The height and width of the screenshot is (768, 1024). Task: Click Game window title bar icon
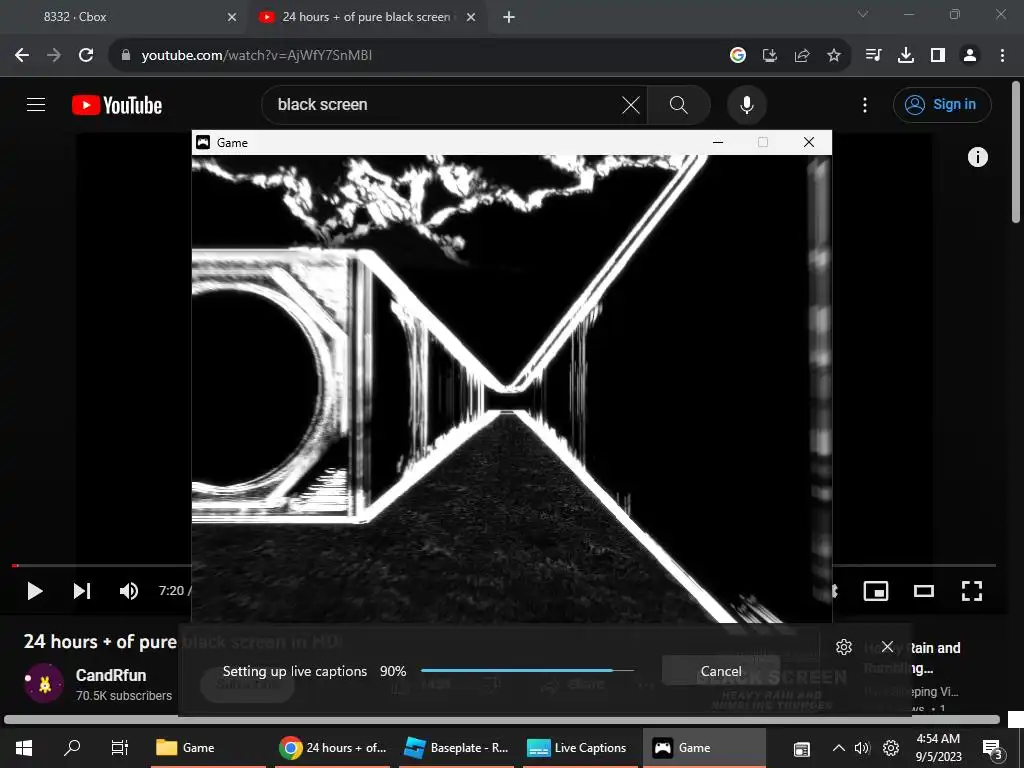[203, 142]
